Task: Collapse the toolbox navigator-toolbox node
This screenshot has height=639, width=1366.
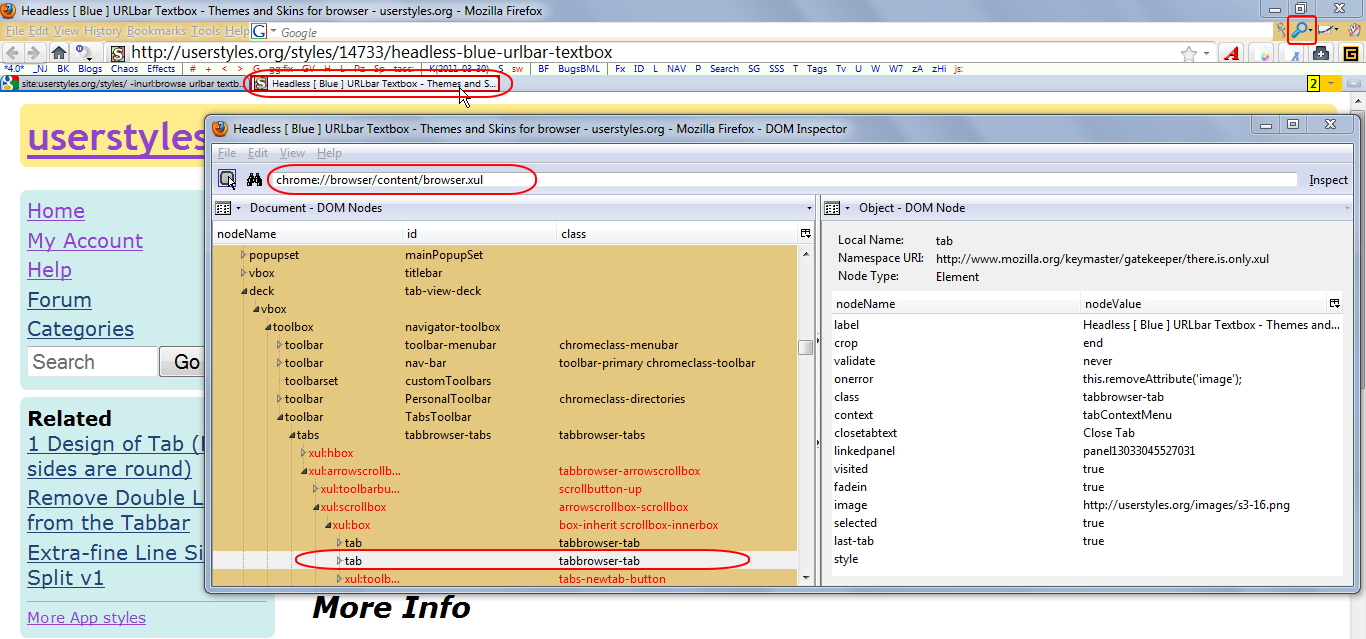Action: click(267, 327)
